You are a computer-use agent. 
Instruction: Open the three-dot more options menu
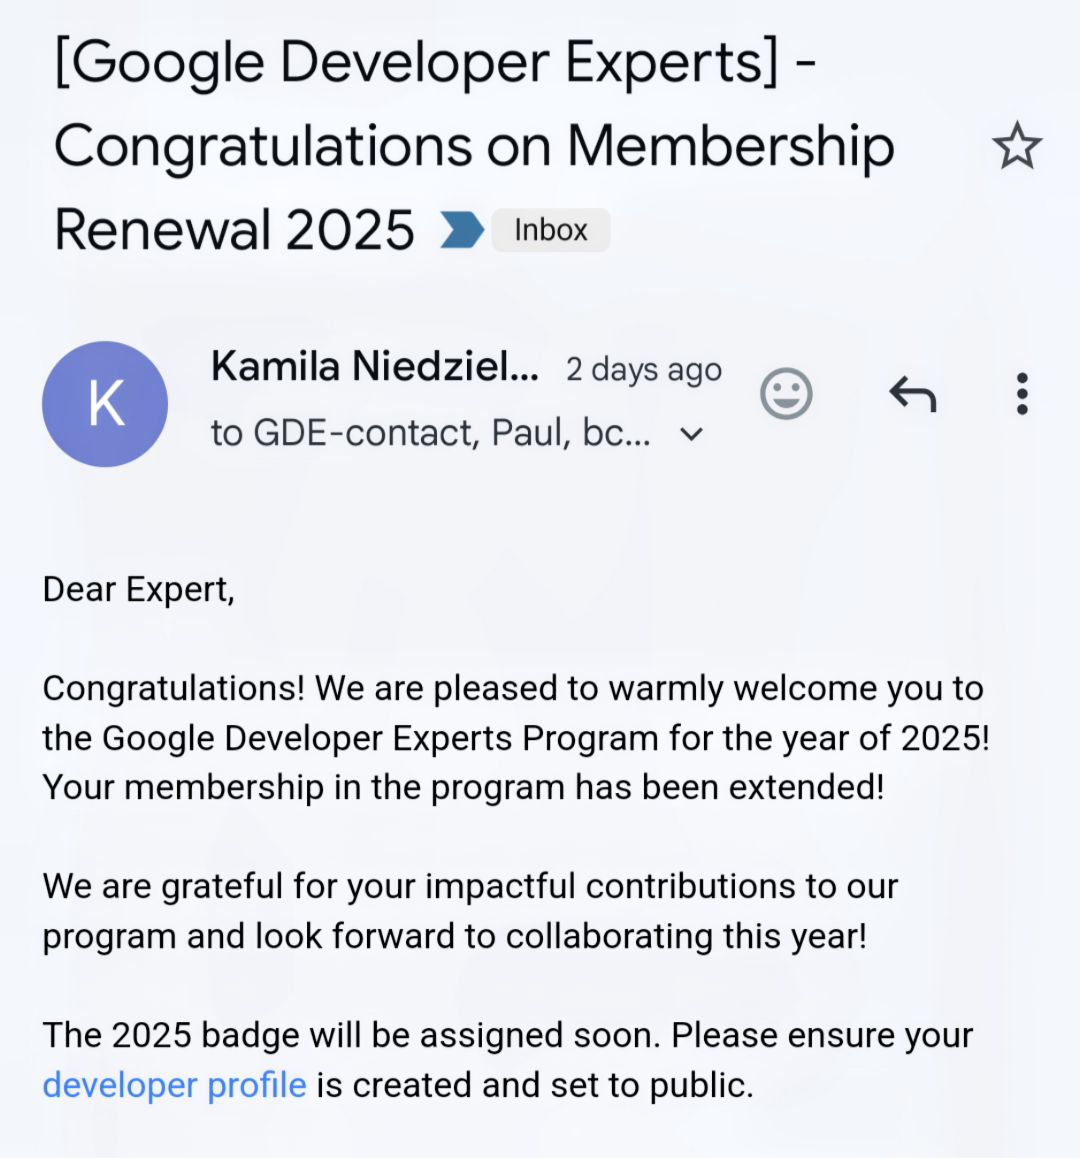pyautogui.click(x=1022, y=394)
